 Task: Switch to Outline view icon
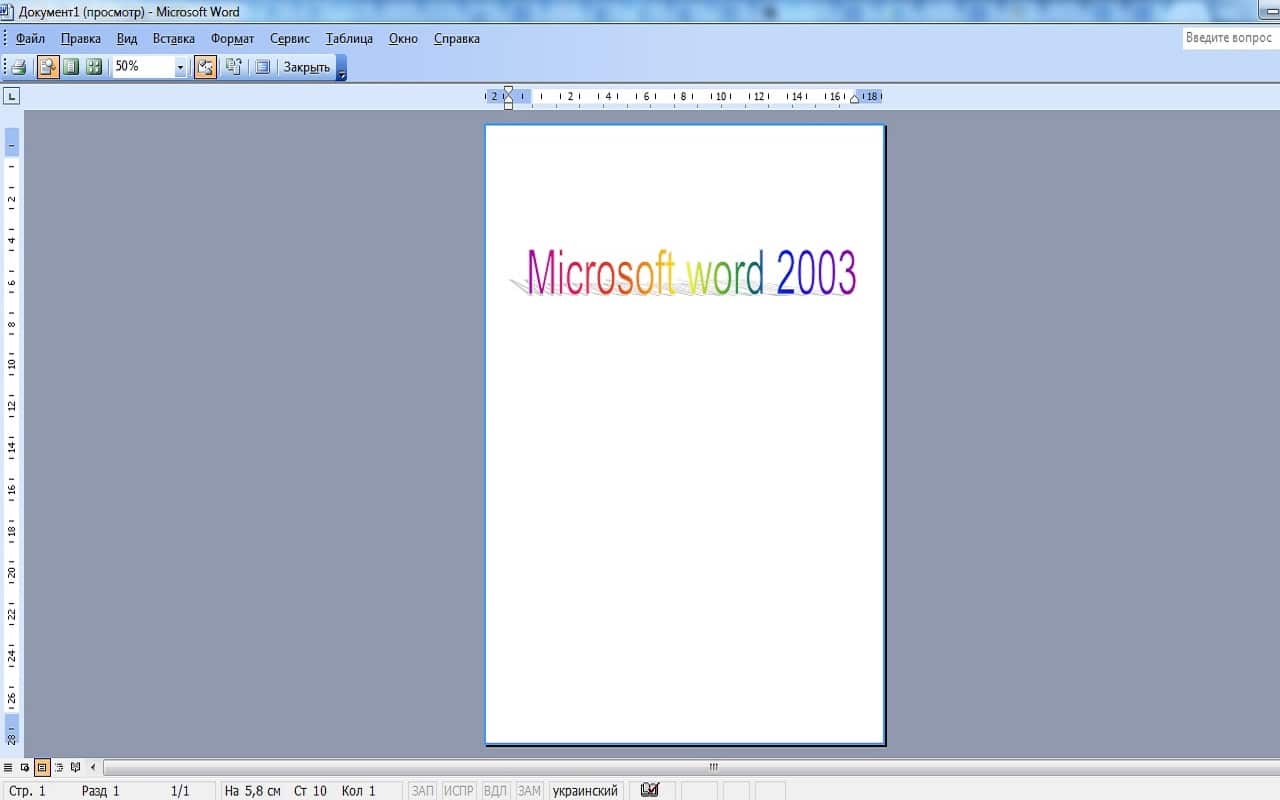[x=58, y=767]
